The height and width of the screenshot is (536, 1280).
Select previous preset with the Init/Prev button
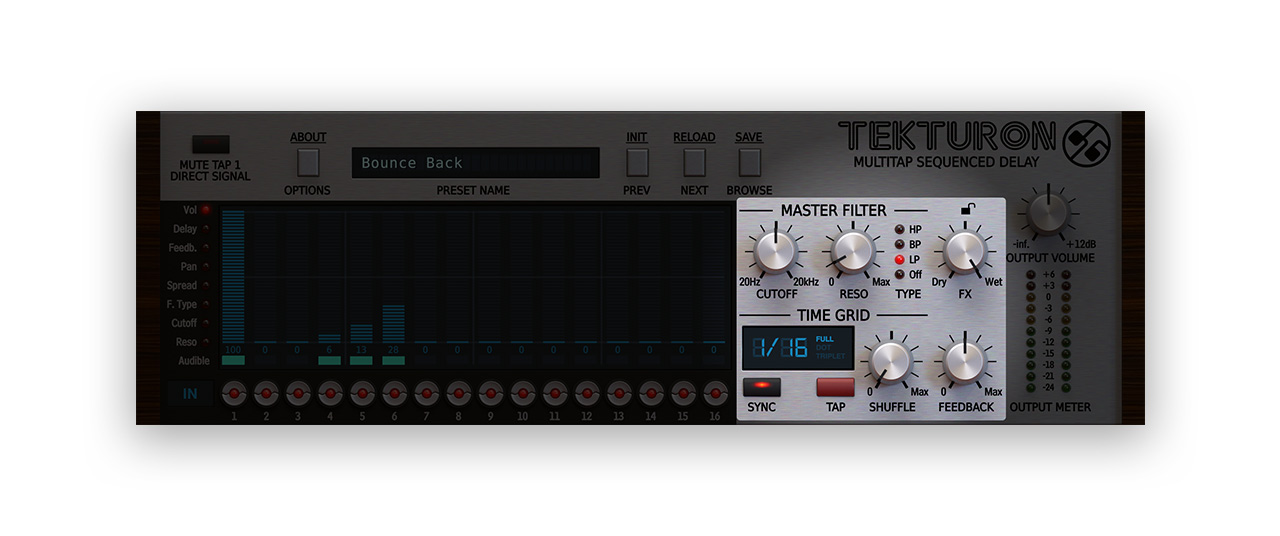637,162
